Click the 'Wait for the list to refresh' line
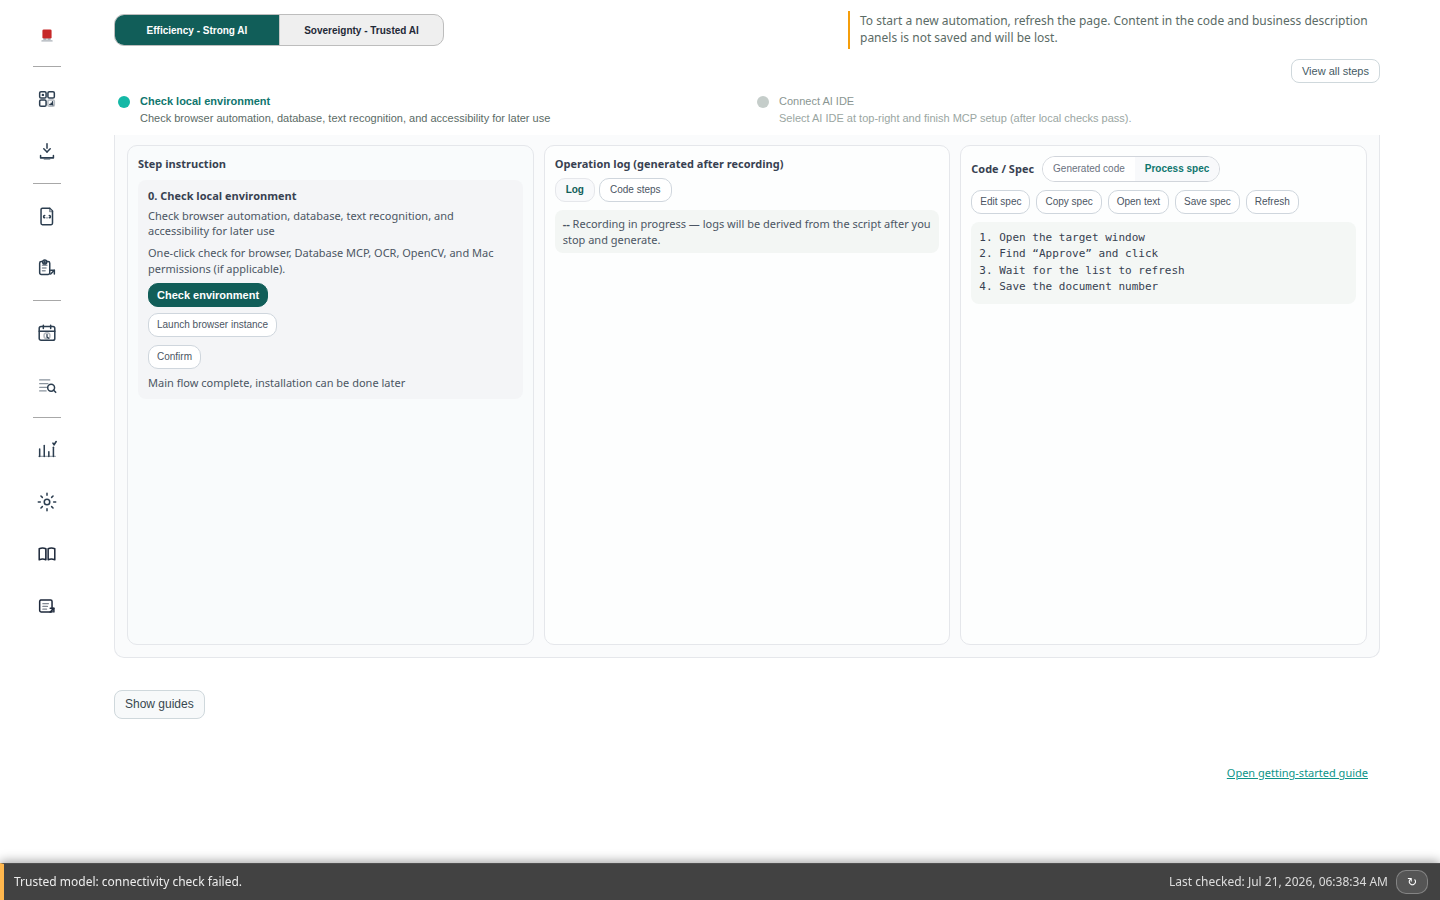Screen dimensions: 1440x900 click(1082, 271)
